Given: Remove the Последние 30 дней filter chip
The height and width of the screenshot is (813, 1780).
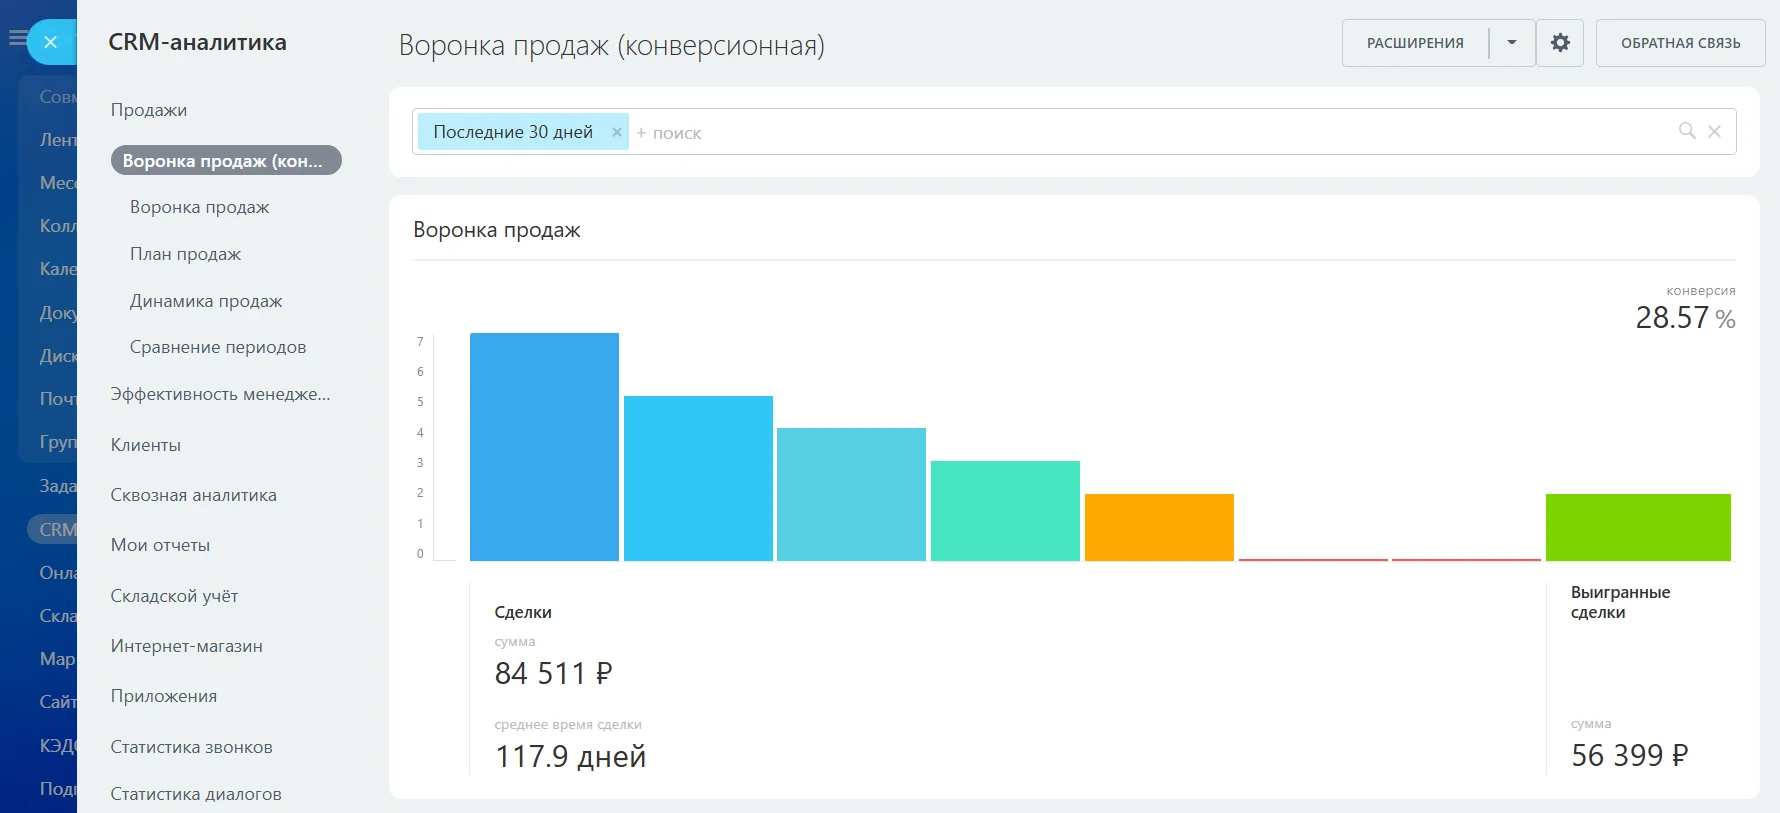Looking at the screenshot, I should click(617, 132).
